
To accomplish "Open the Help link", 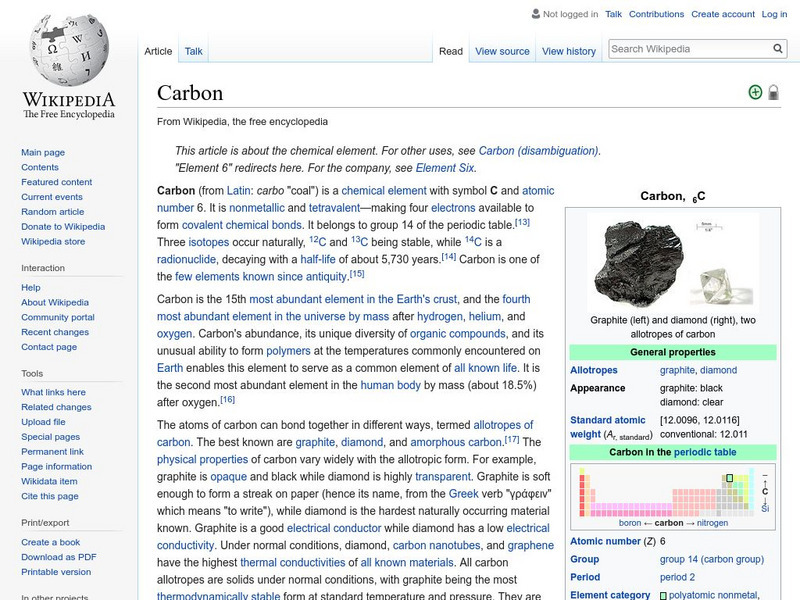I will click(x=31, y=287).
